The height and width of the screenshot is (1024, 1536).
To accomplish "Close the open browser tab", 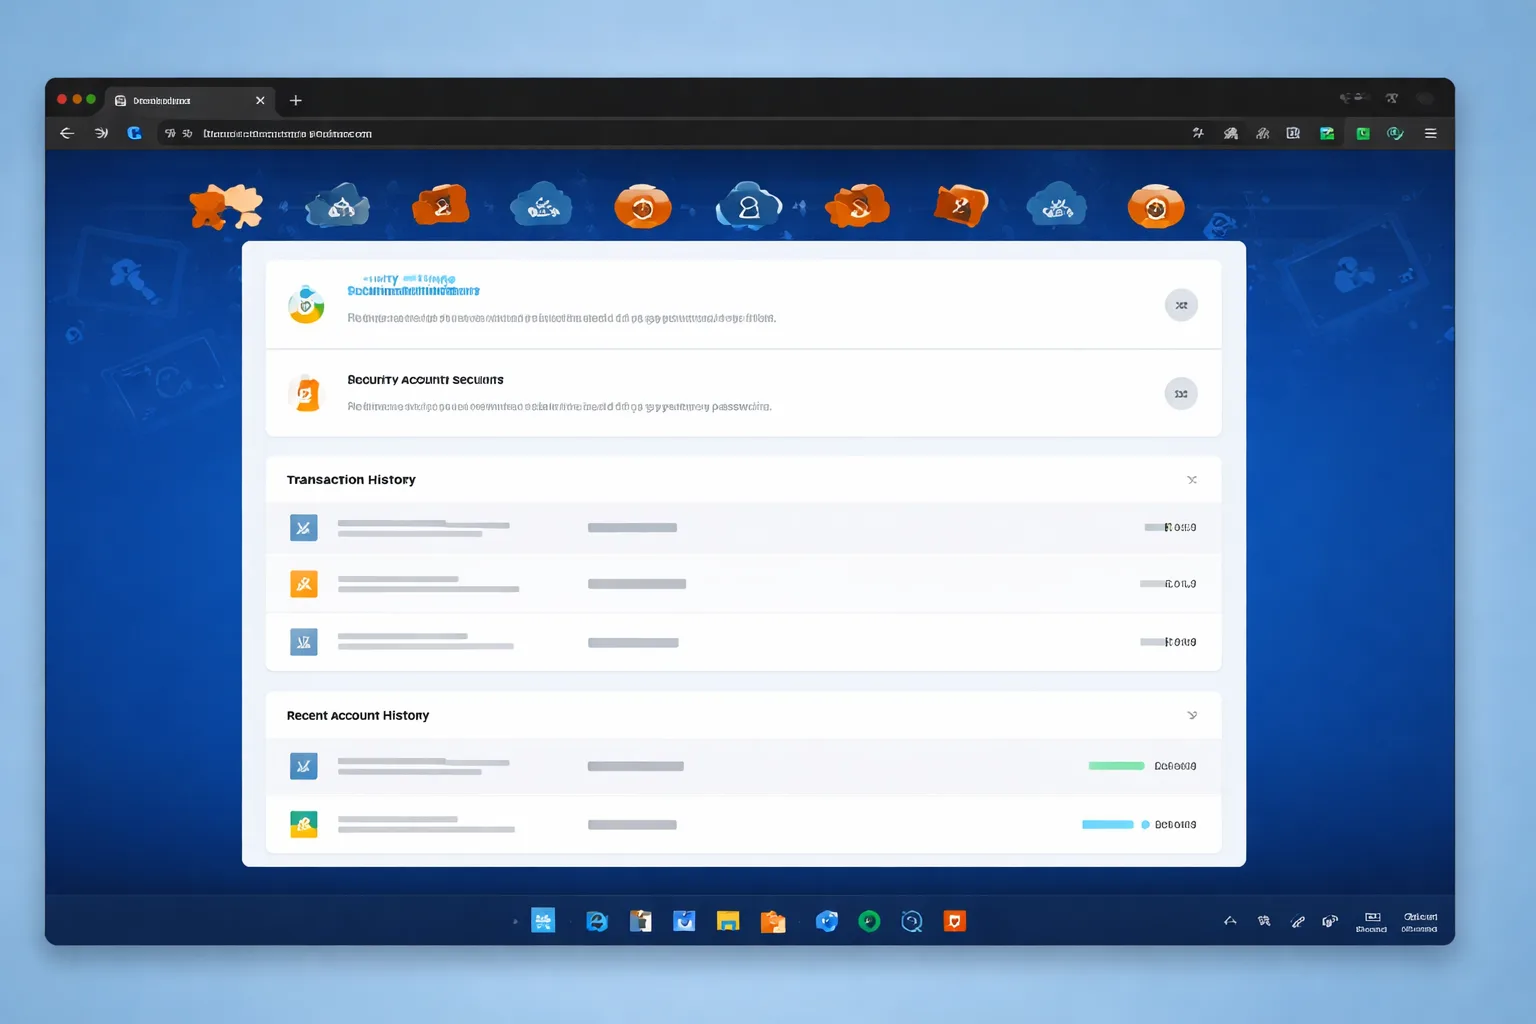I will tap(260, 100).
